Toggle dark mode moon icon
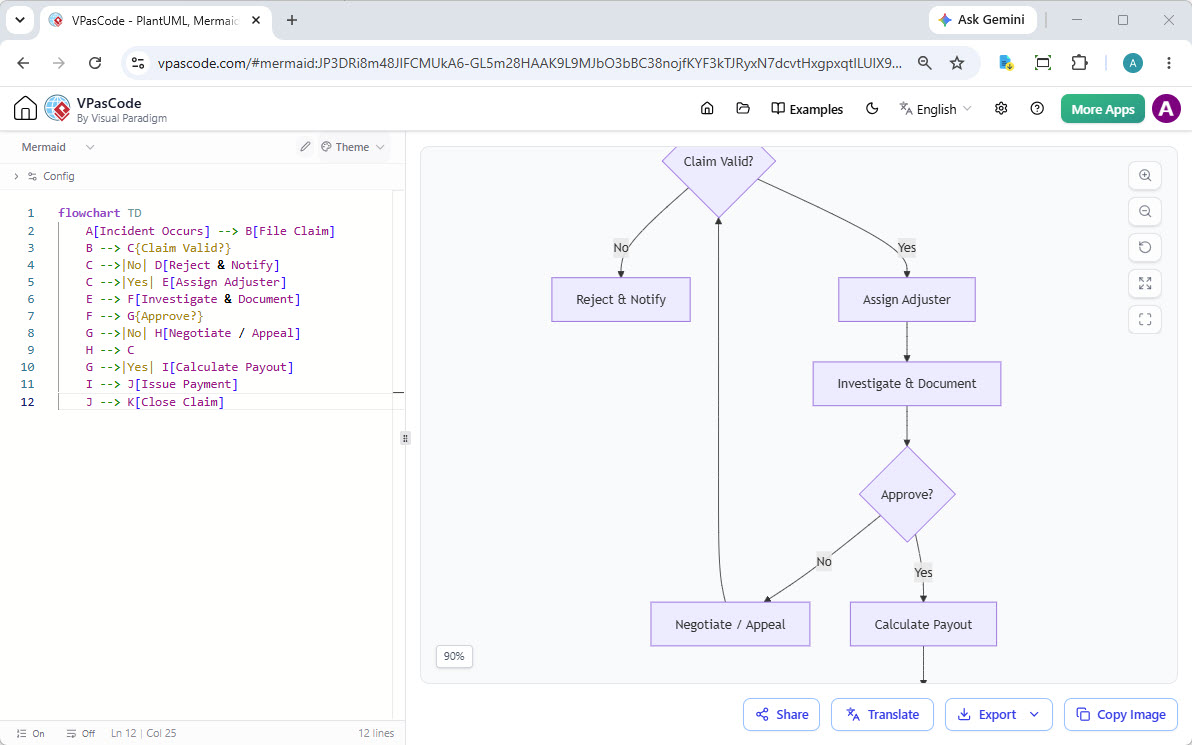 point(872,109)
